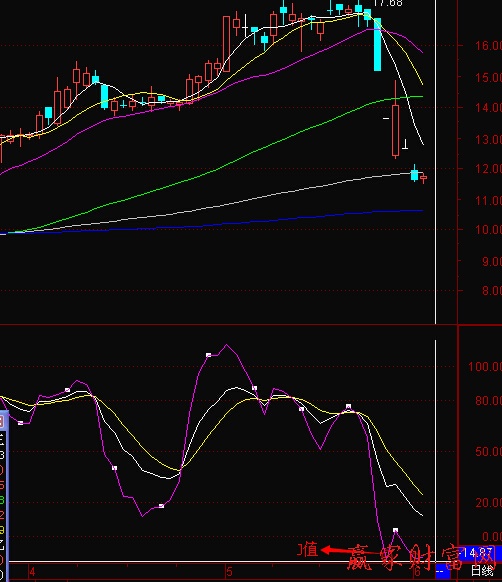Click the red J值 annotation text
Image resolution: width=502 pixels, height=582 pixels.
pos(307,549)
